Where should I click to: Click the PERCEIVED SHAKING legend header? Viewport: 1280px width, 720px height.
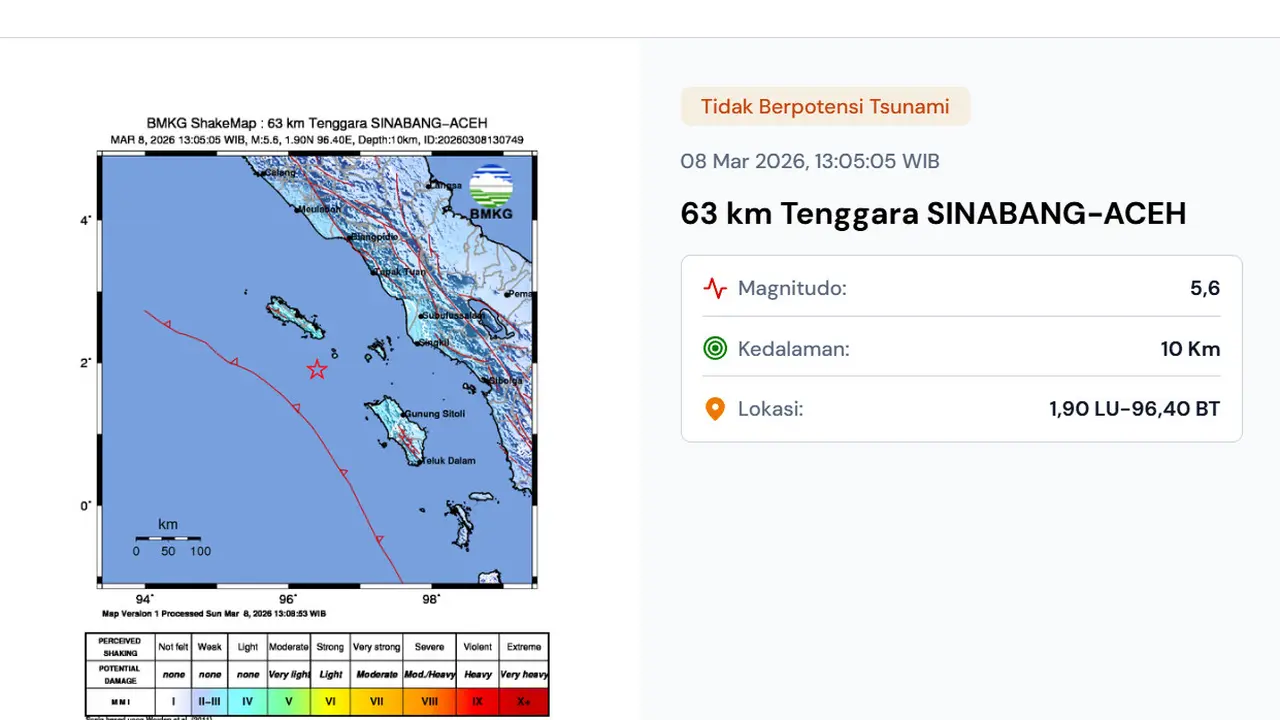coord(120,647)
